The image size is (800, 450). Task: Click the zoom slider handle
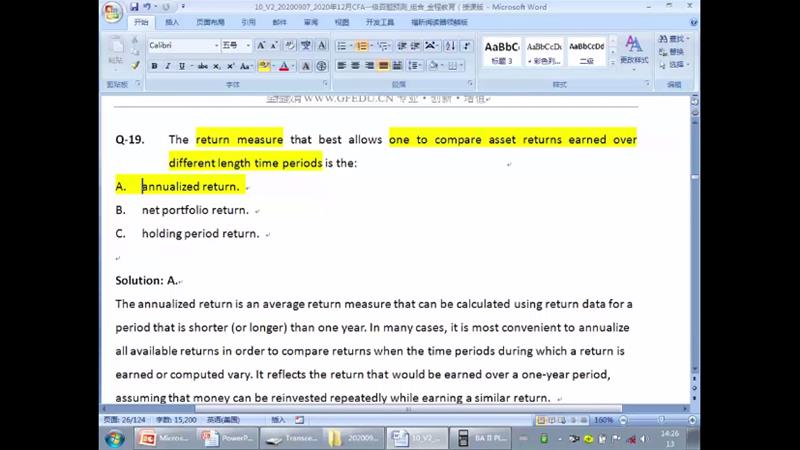coord(661,420)
